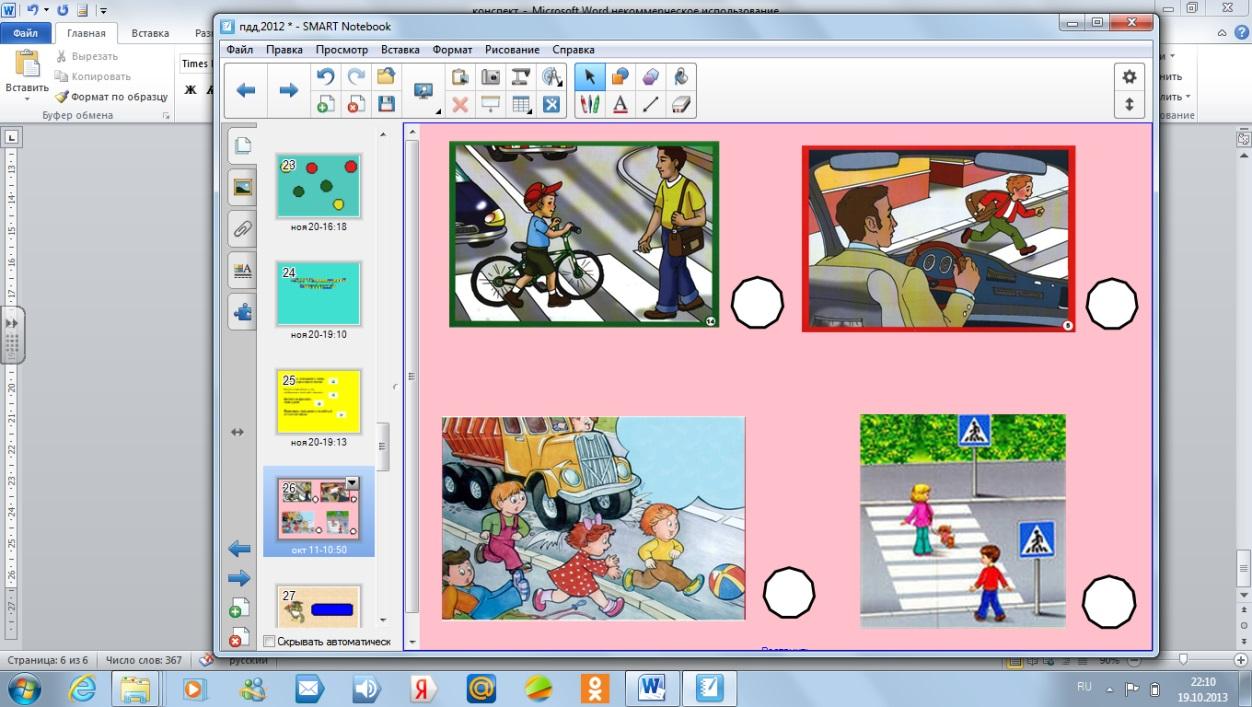1252x707 pixels.
Task: Open the Просмотр menu
Action: pyautogui.click(x=342, y=49)
